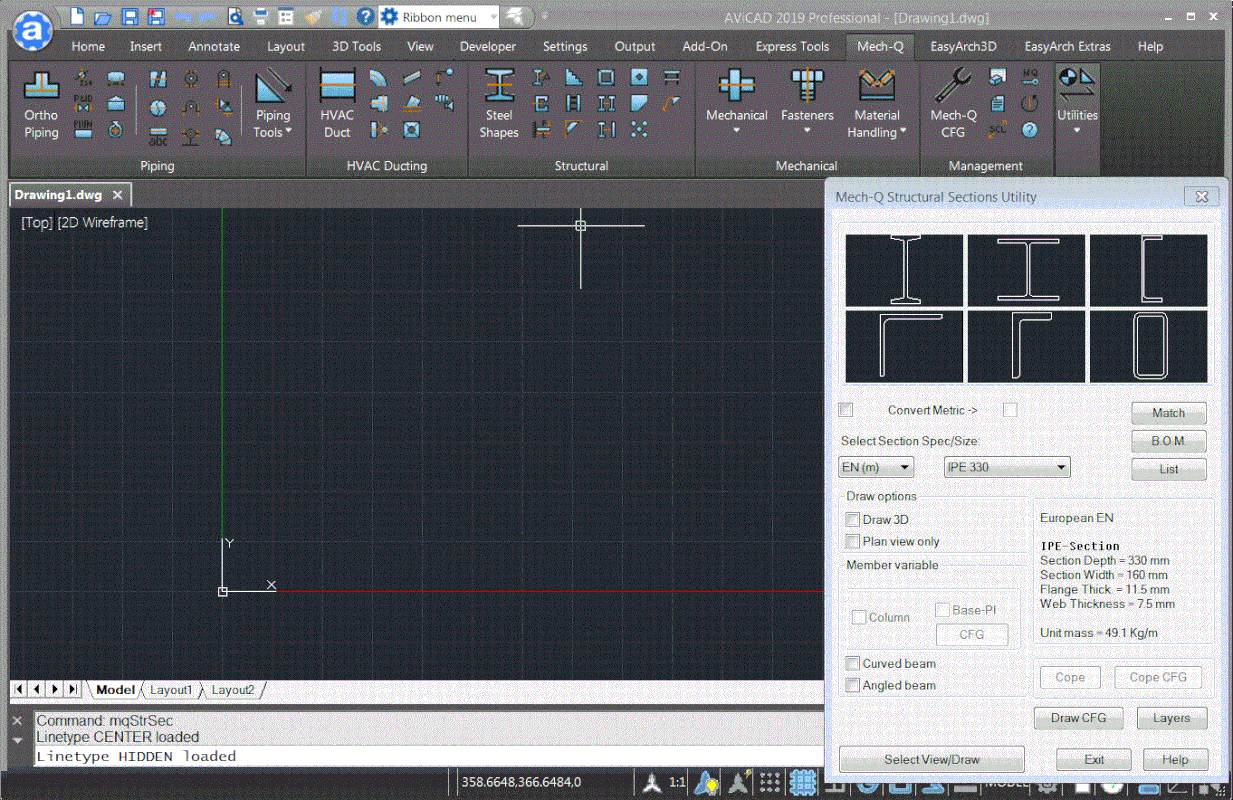Viewport: 1233px width, 800px height.
Task: Open the Express Tools ribbon tab
Action: pos(792,46)
